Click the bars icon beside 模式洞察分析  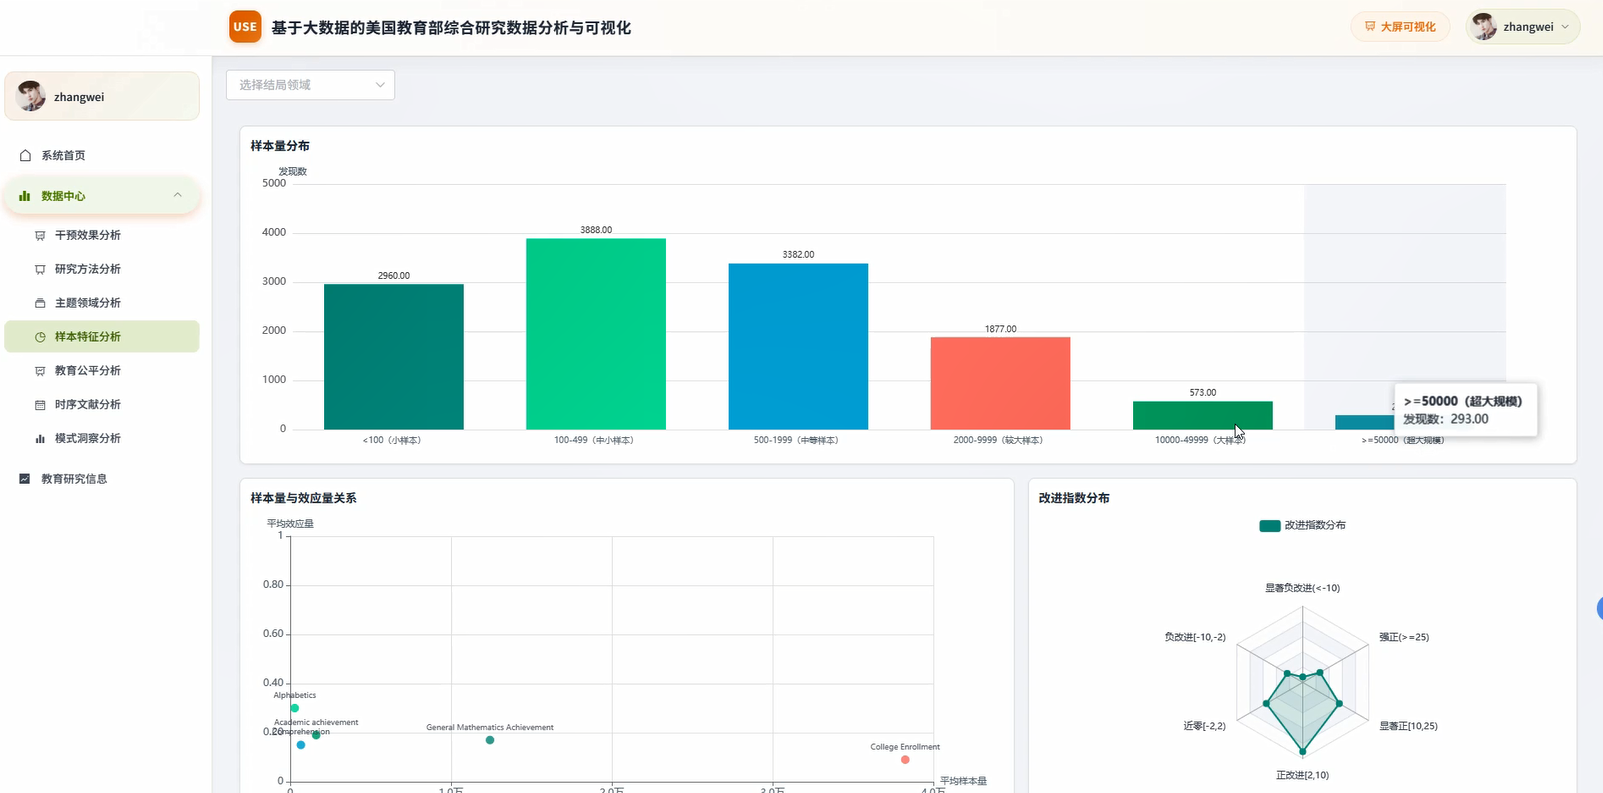40,438
